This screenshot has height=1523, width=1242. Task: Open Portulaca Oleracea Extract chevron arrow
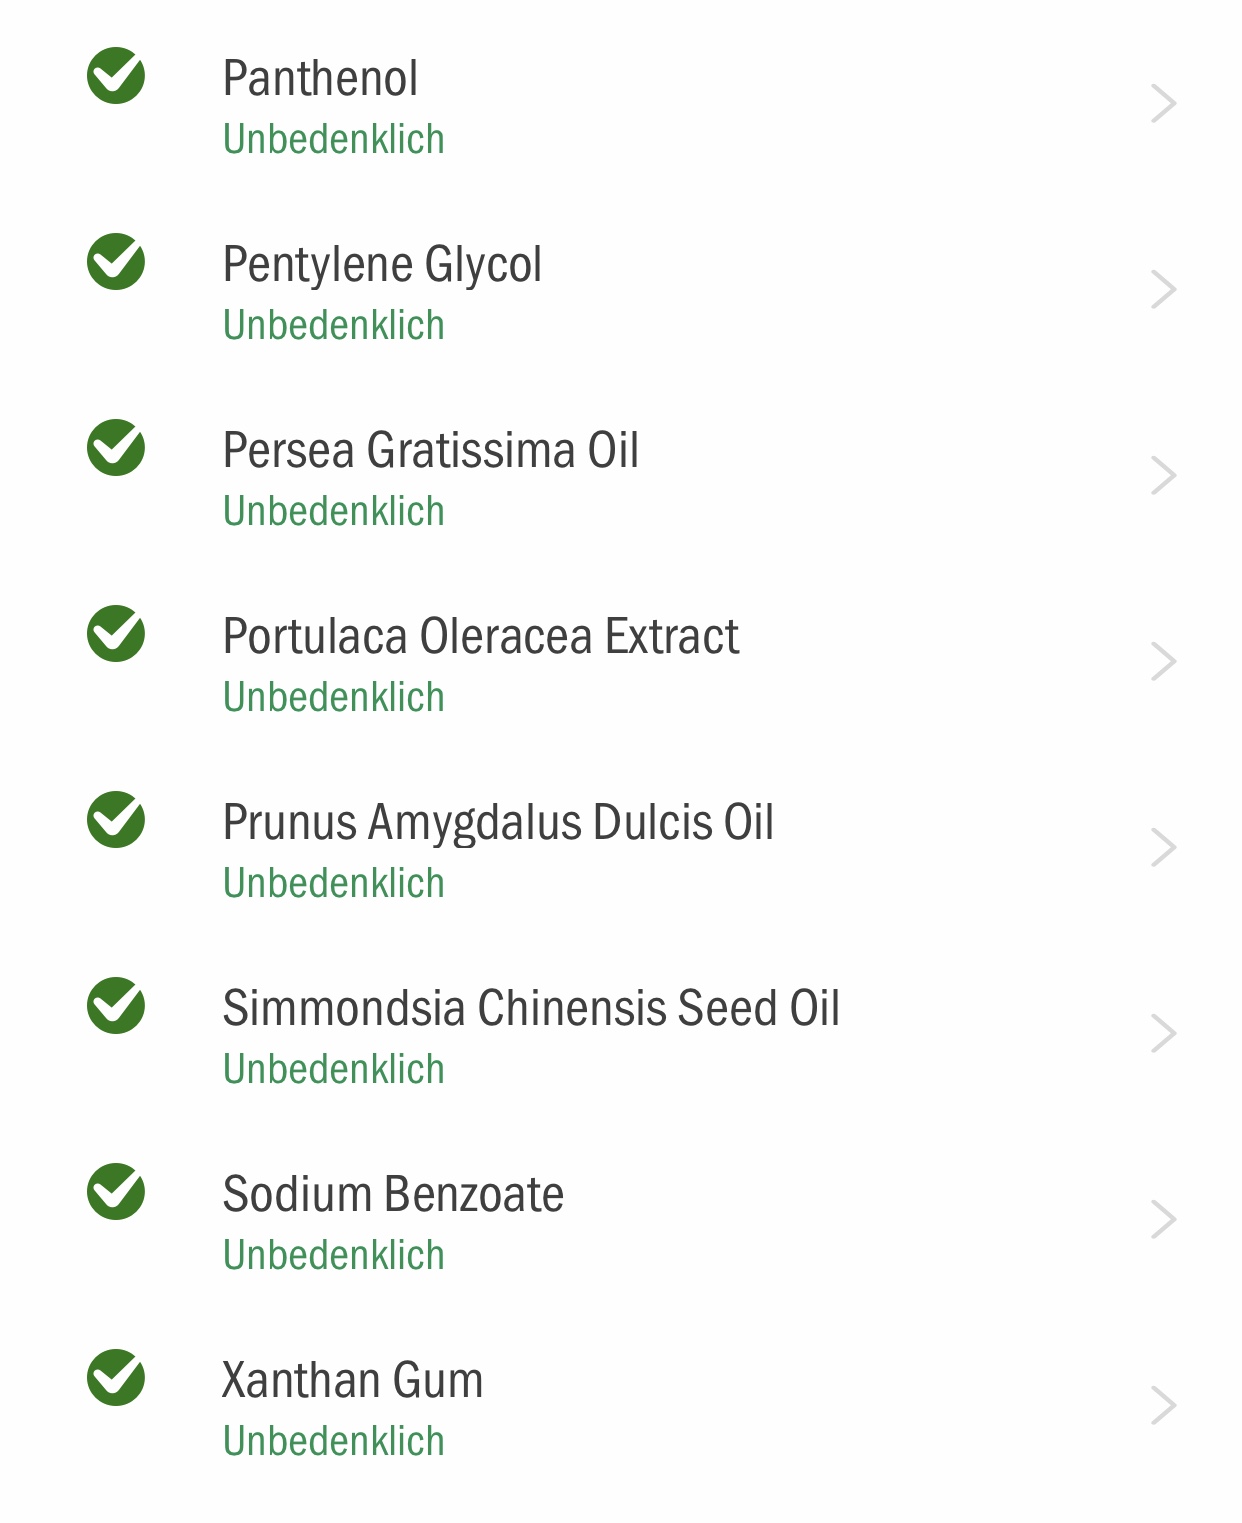click(x=1163, y=662)
